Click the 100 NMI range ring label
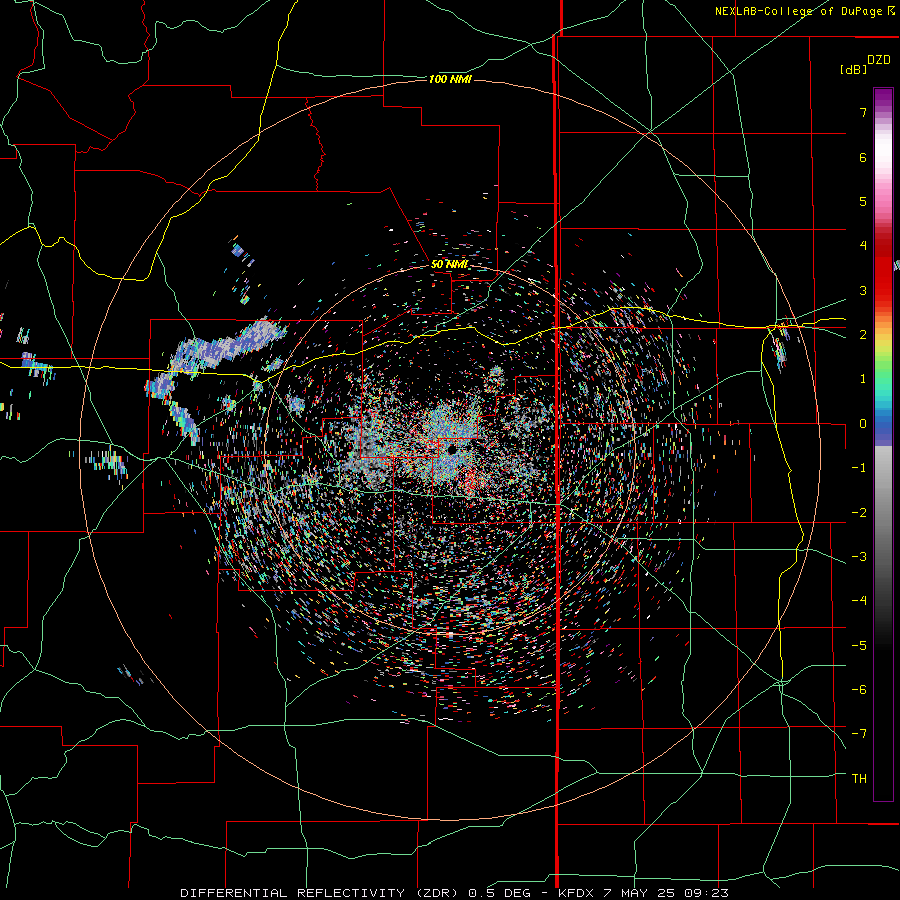Screen dimensions: 900x900 [x=450, y=79]
